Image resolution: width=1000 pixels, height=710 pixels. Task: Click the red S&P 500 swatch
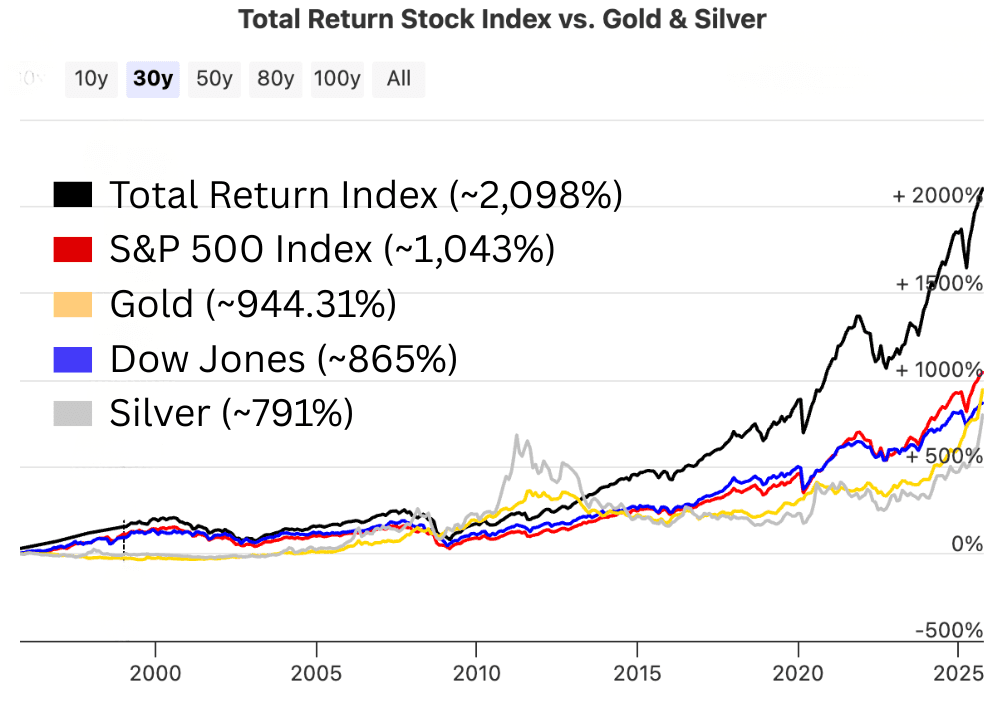[x=72, y=249]
